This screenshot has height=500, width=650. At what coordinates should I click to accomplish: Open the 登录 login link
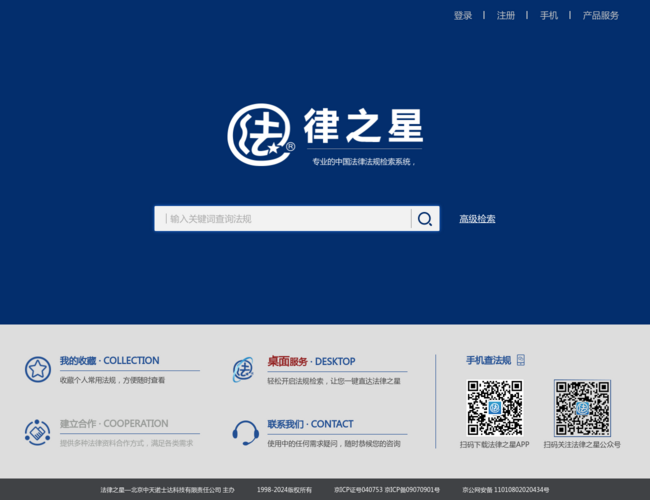(463, 15)
